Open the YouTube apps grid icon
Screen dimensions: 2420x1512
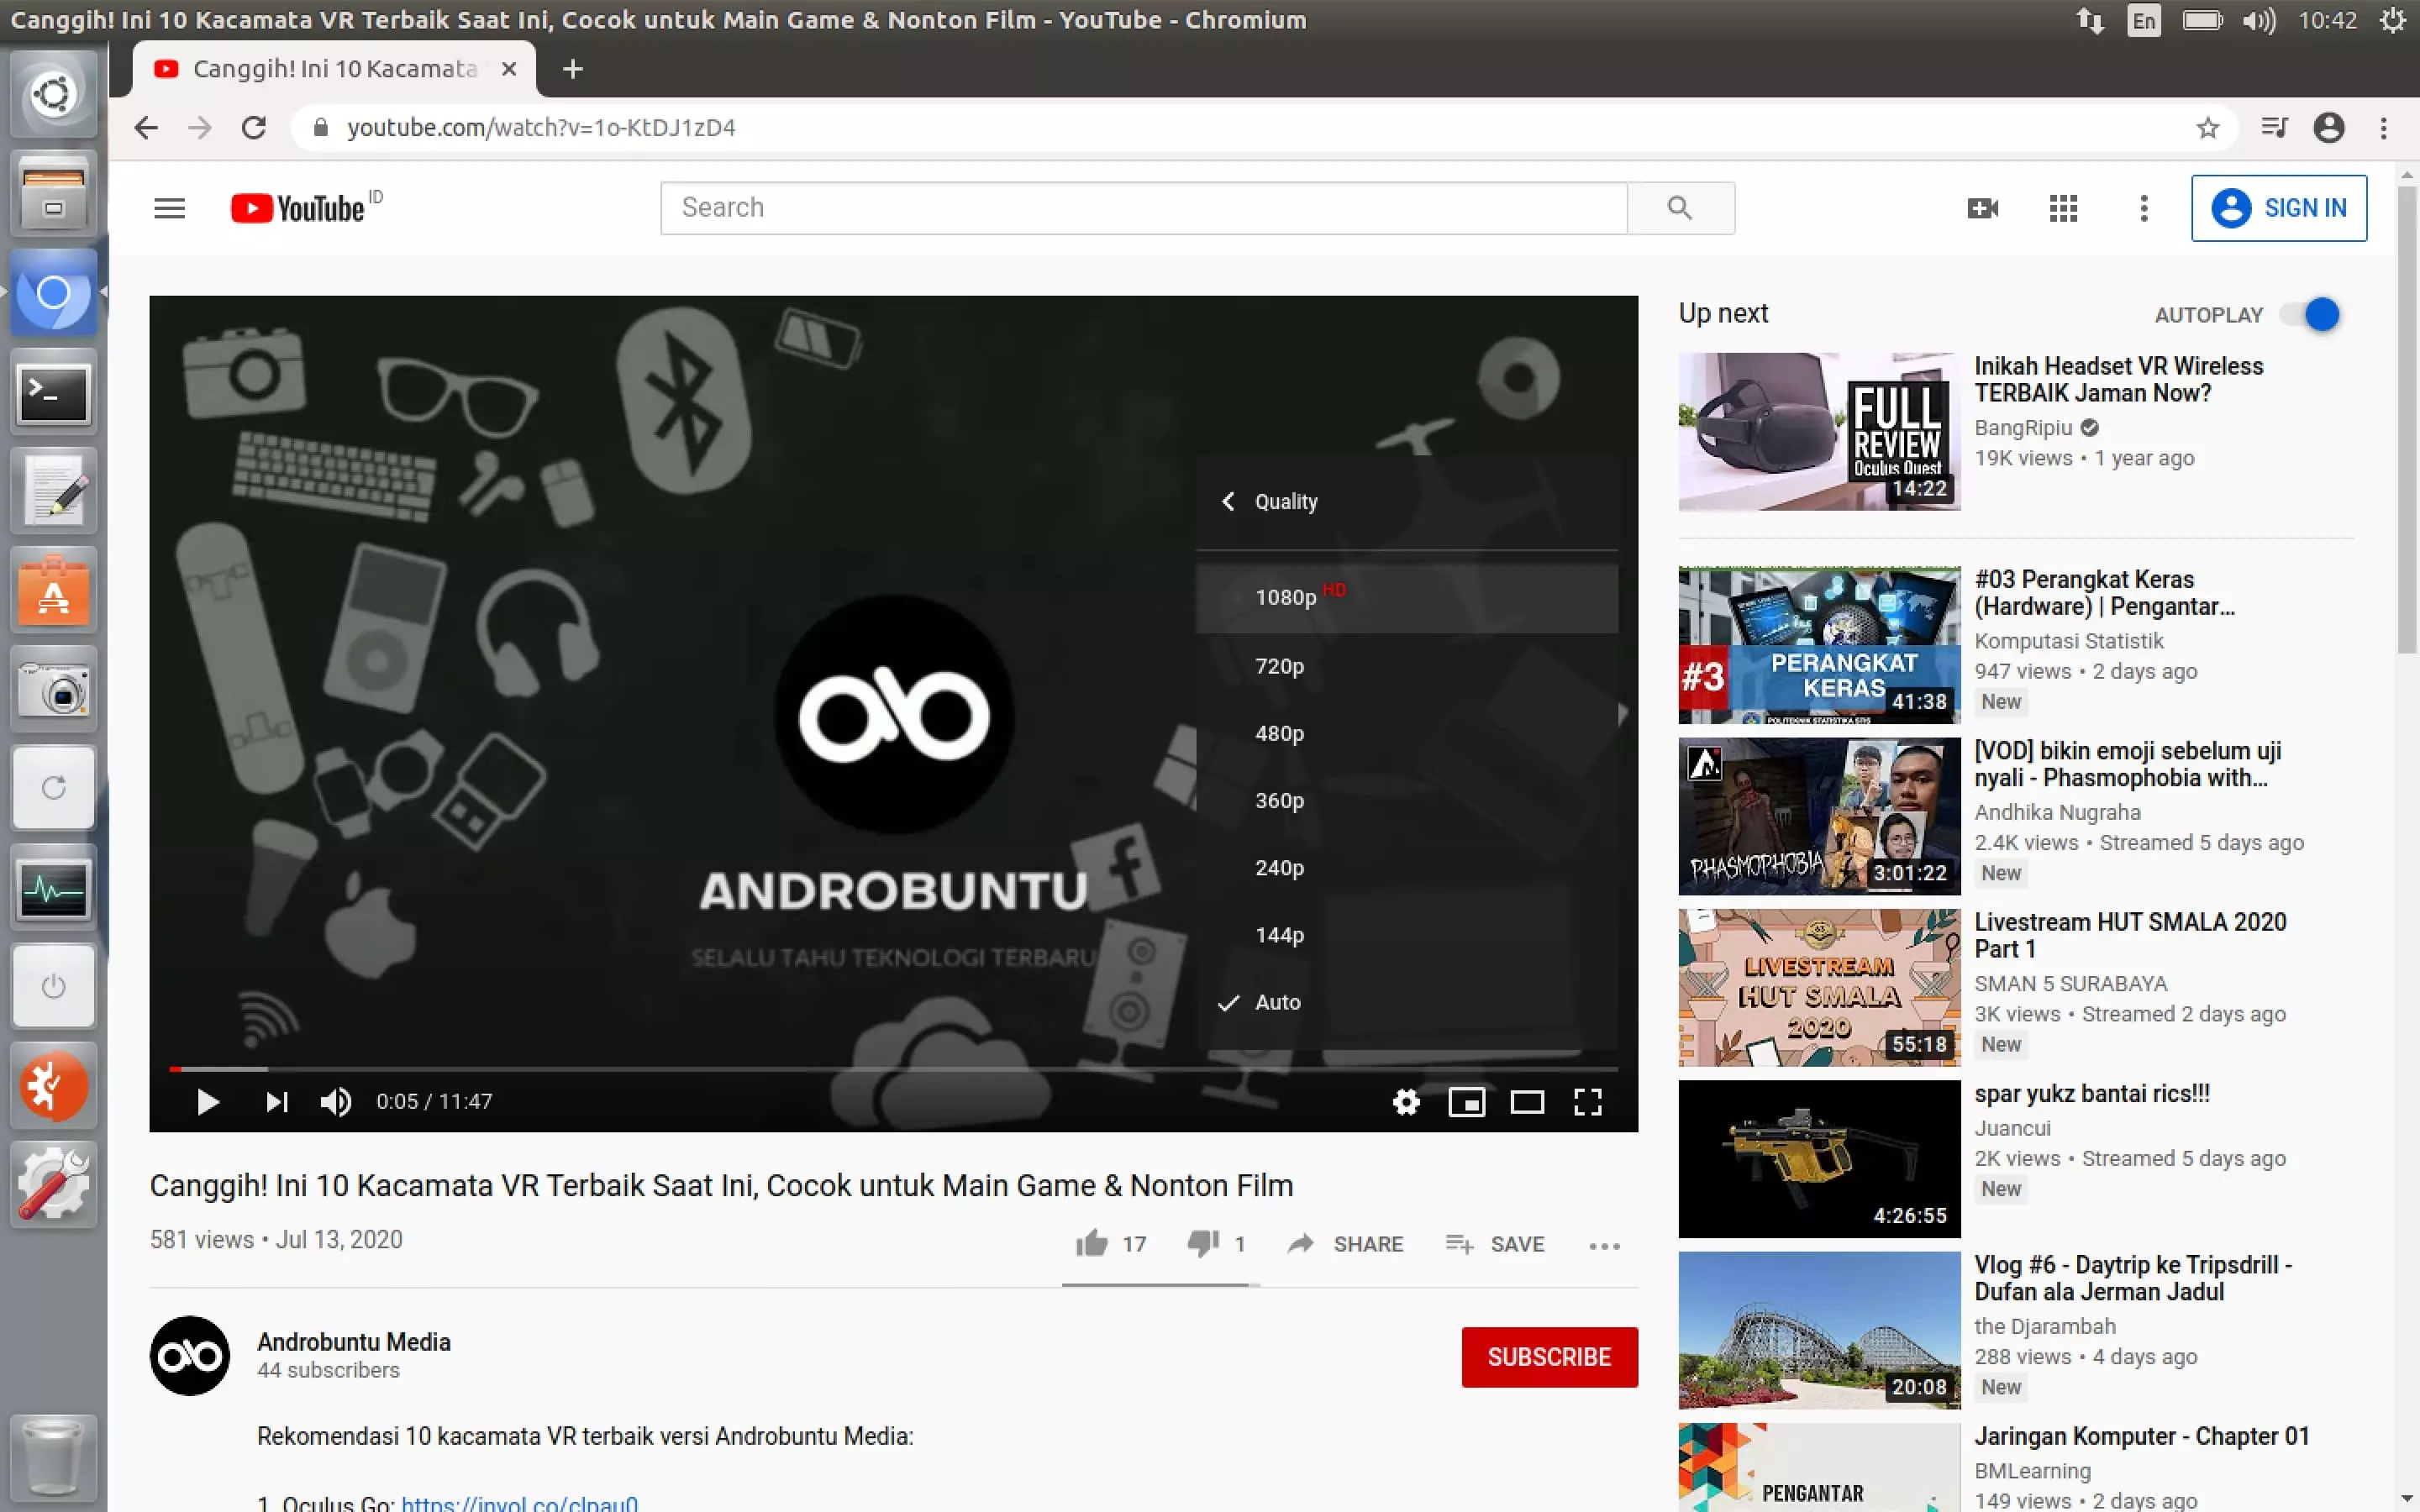[2063, 207]
